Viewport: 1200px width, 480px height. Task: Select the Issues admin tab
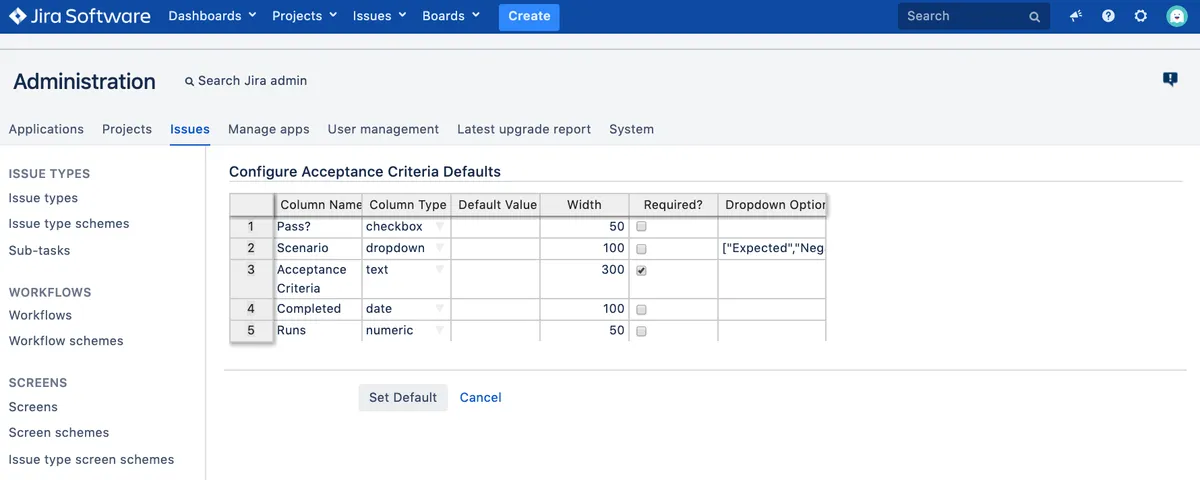[x=190, y=129]
